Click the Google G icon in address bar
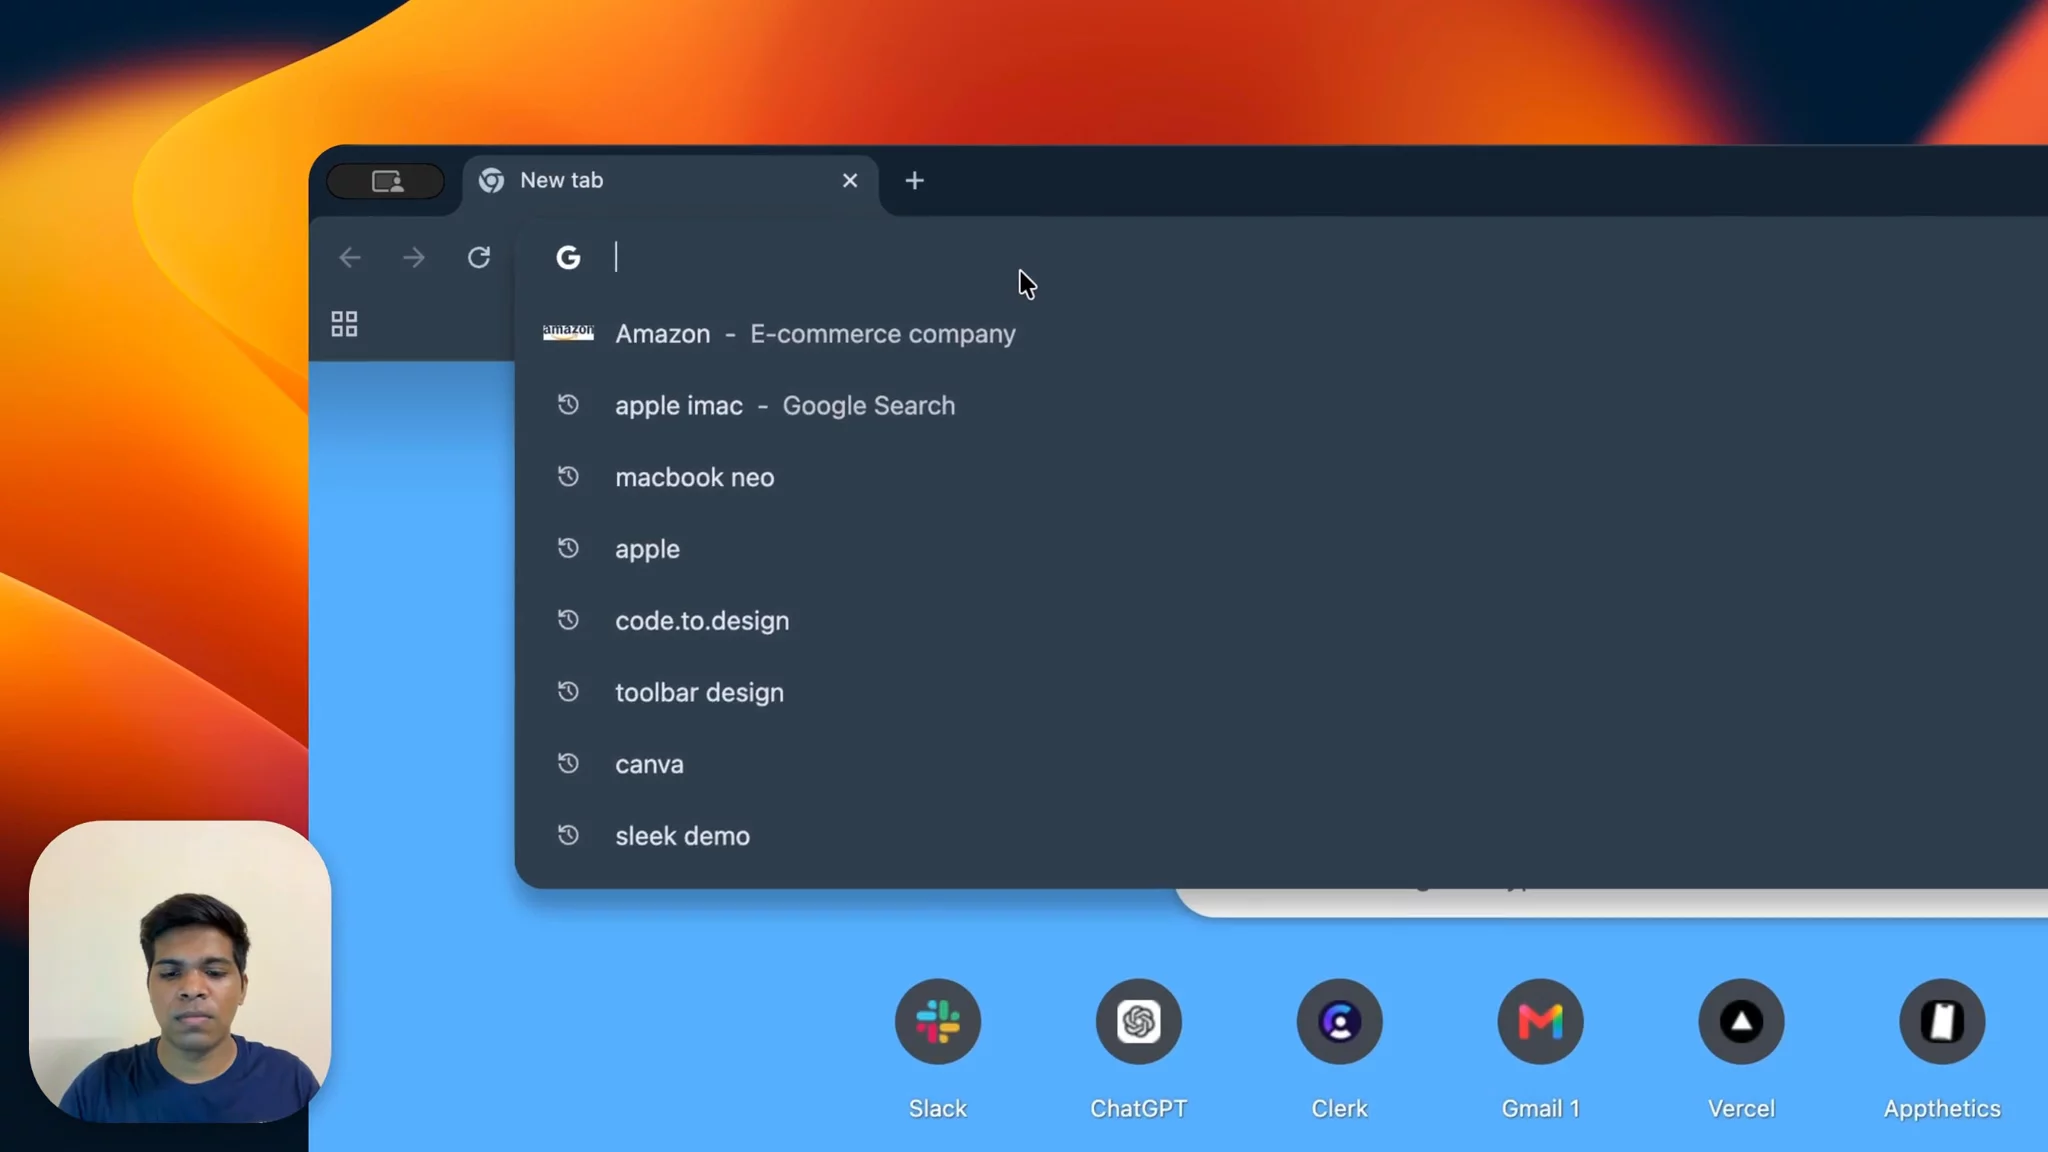 point(568,258)
